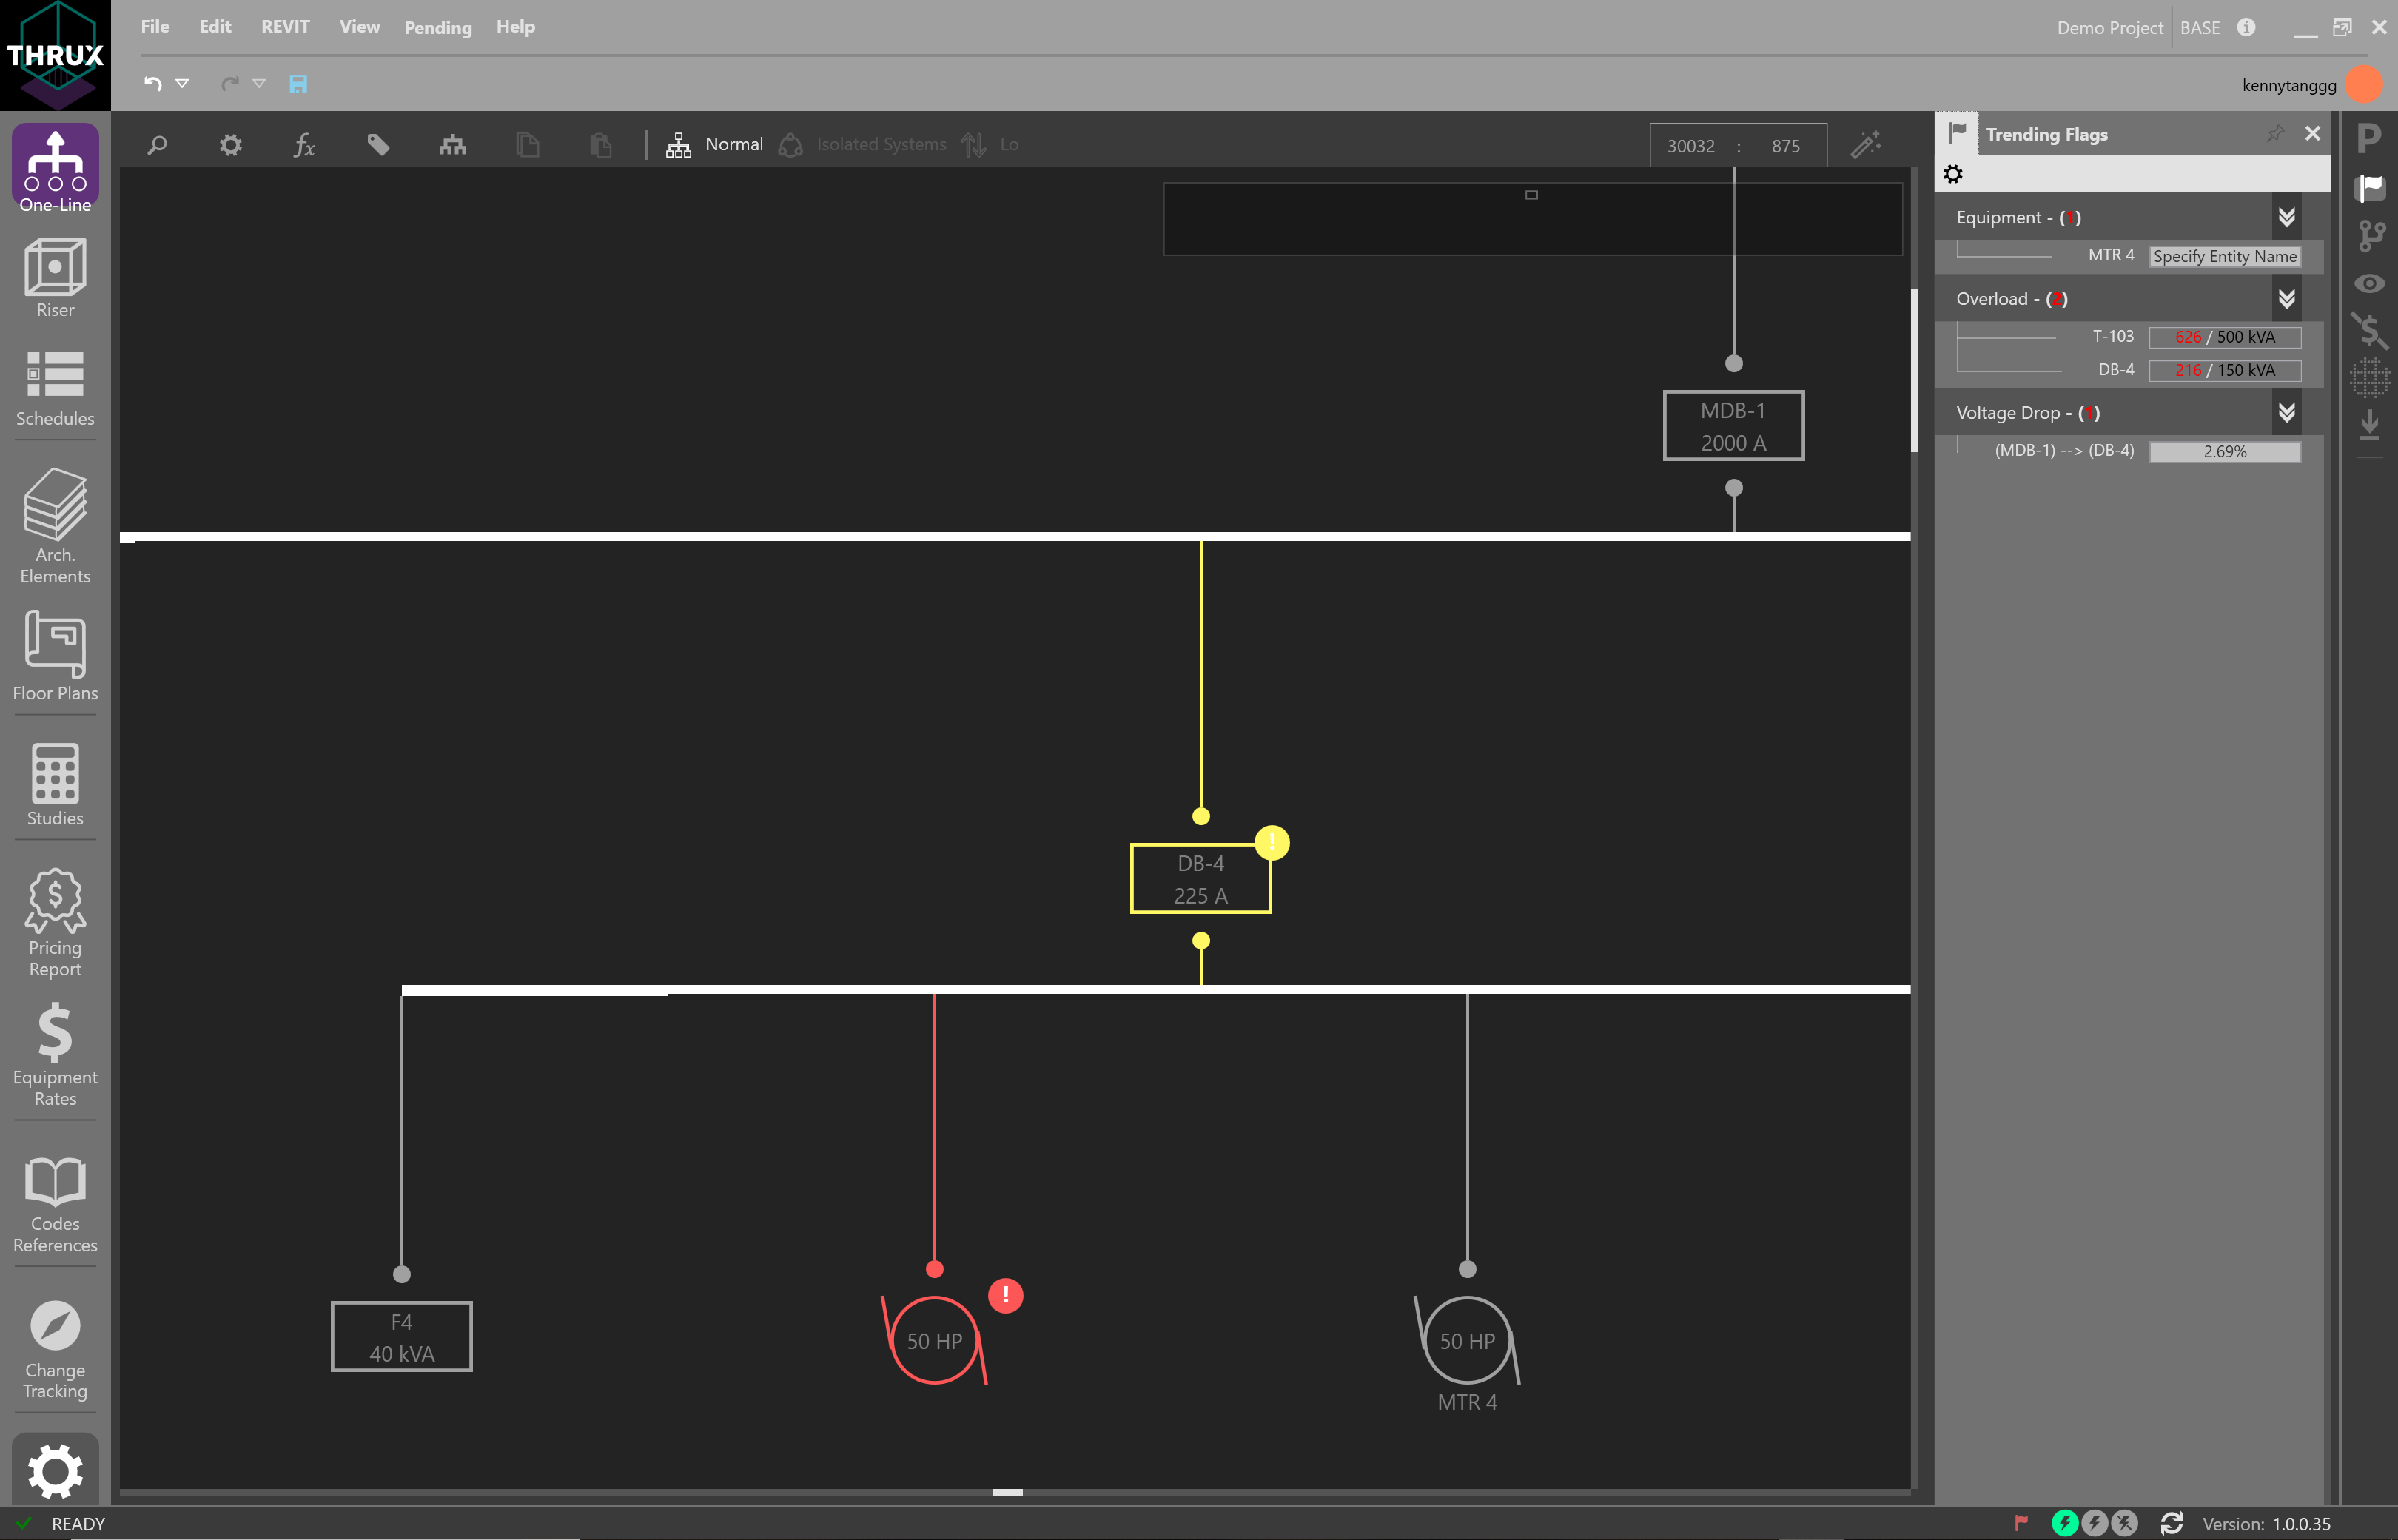Click the flag icon on the right edge strip
The image size is (2398, 1540).
tap(2369, 187)
